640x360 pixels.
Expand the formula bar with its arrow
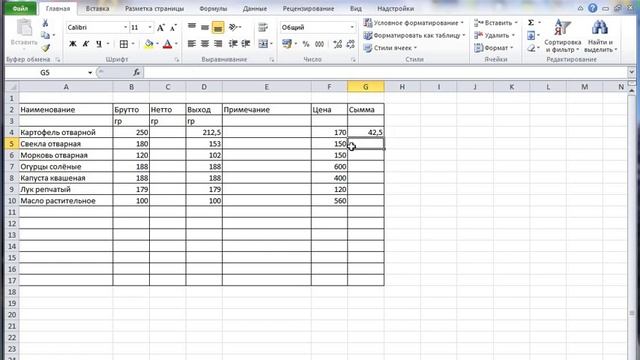tap(632, 72)
